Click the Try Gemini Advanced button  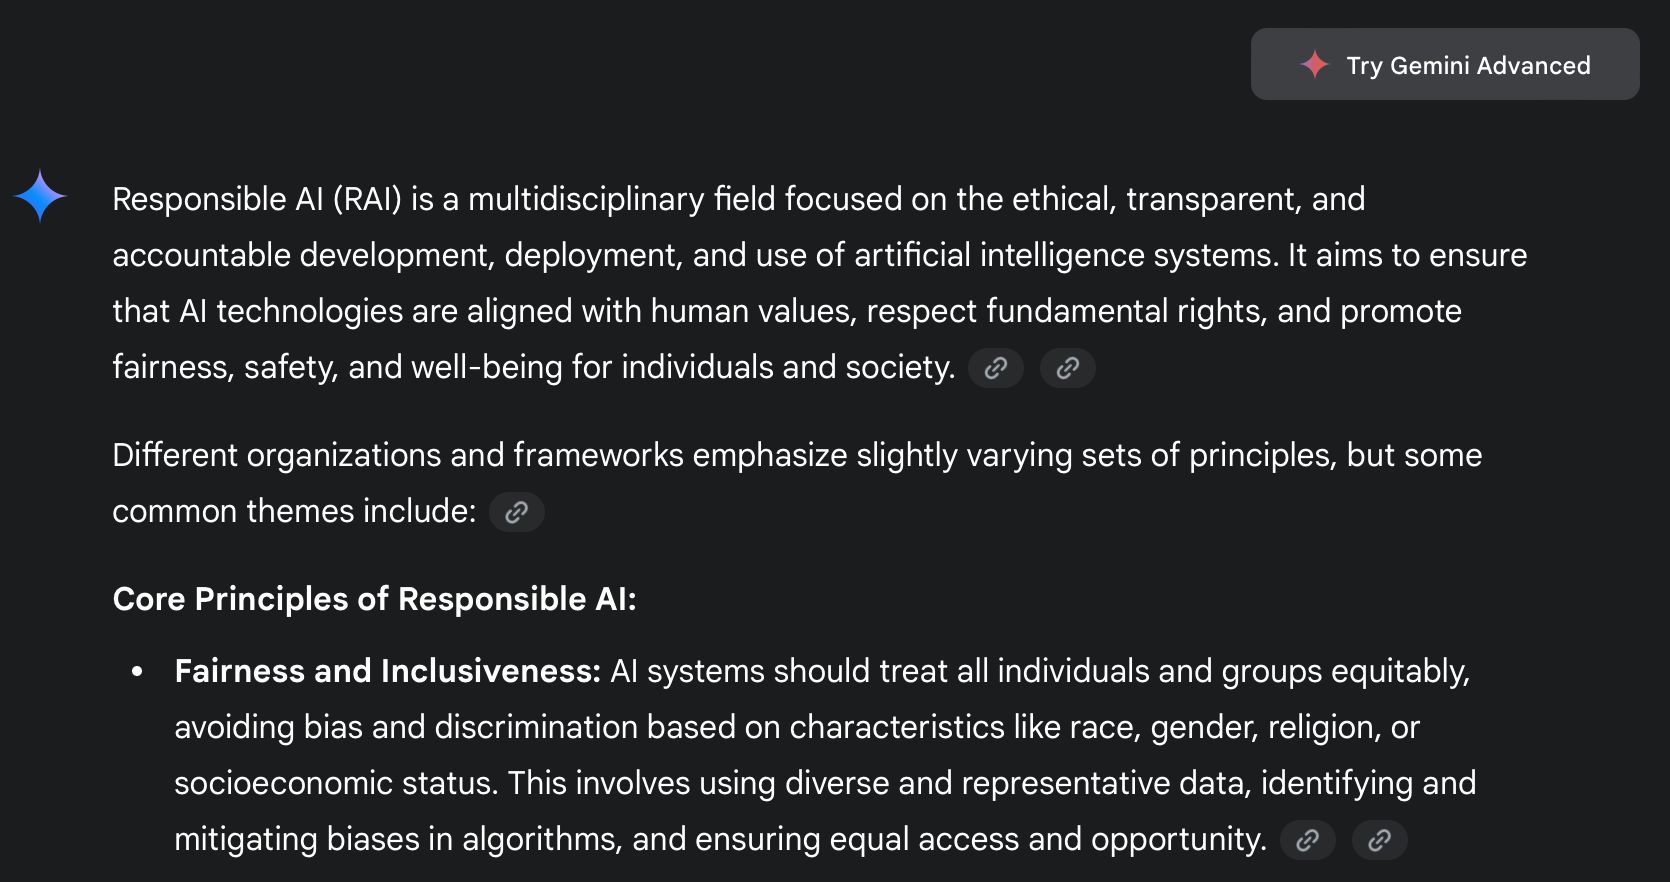point(1444,64)
